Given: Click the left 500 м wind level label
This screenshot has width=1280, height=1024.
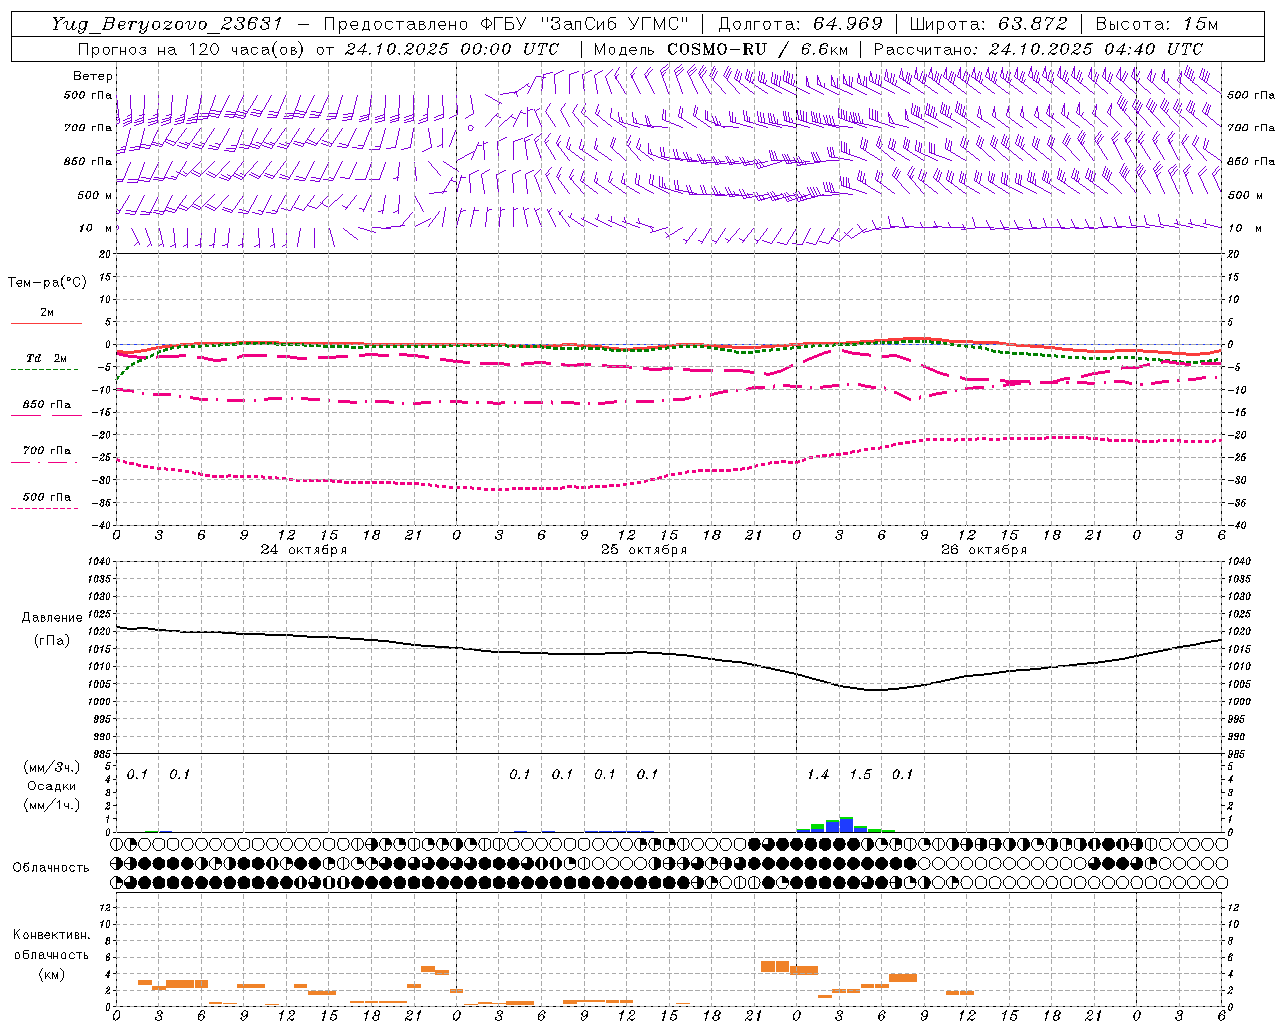Looking at the screenshot, I should (95, 195).
